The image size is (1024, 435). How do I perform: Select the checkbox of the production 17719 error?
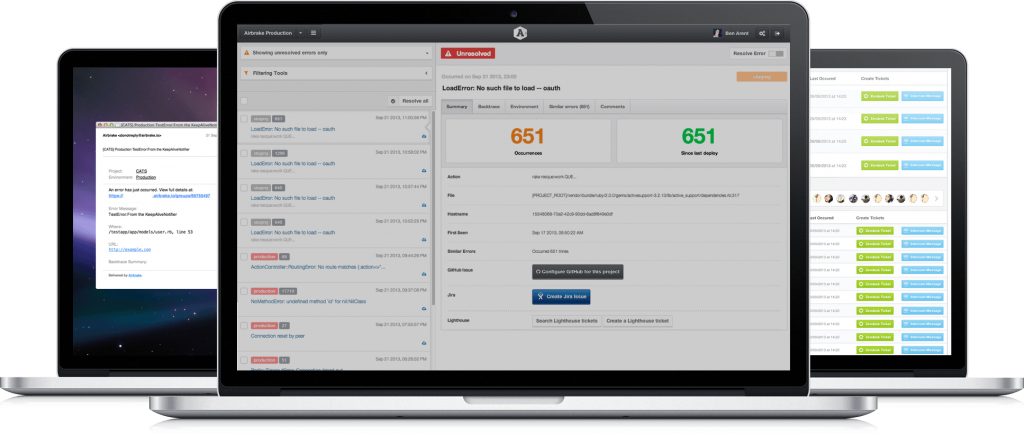[244, 291]
